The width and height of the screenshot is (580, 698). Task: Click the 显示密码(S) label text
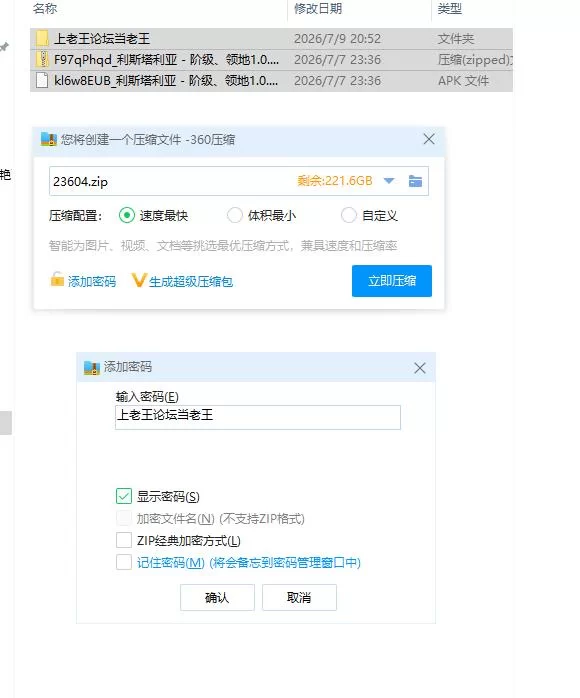point(168,496)
